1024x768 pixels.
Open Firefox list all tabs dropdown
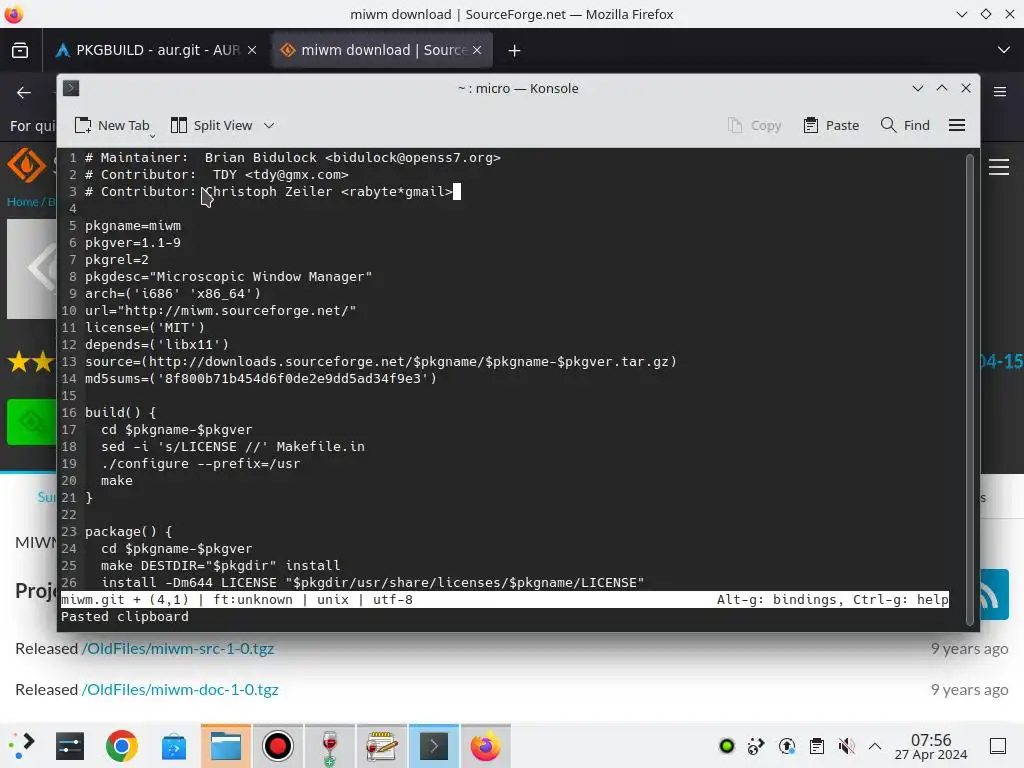click(1004, 50)
